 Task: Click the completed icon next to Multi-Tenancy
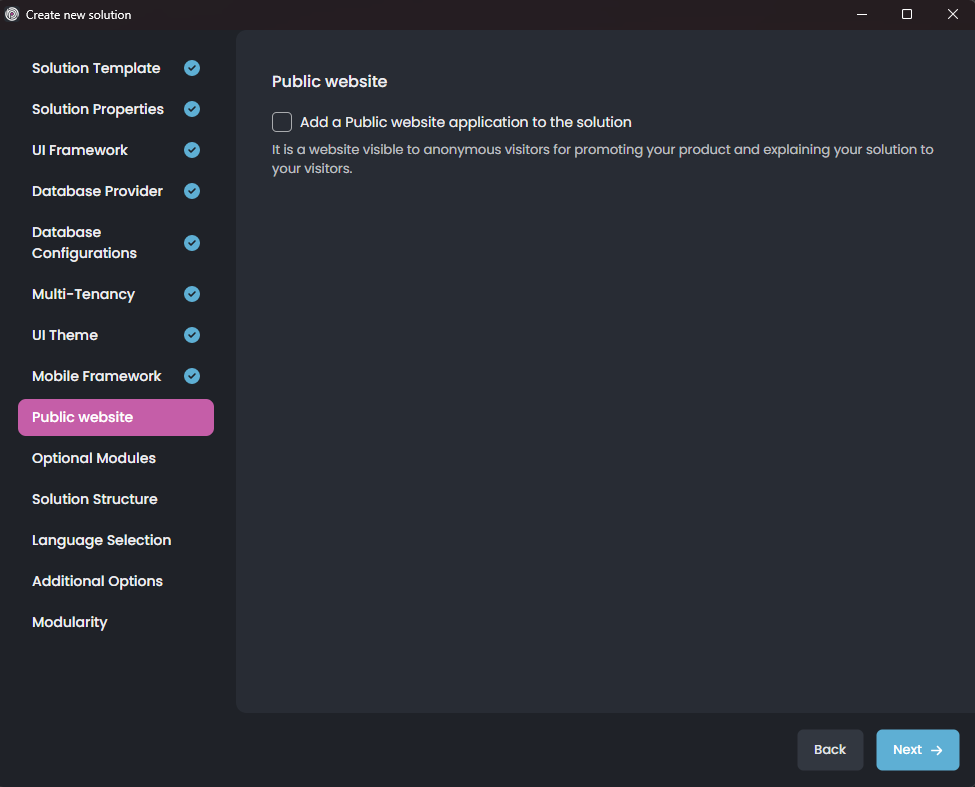(191, 294)
